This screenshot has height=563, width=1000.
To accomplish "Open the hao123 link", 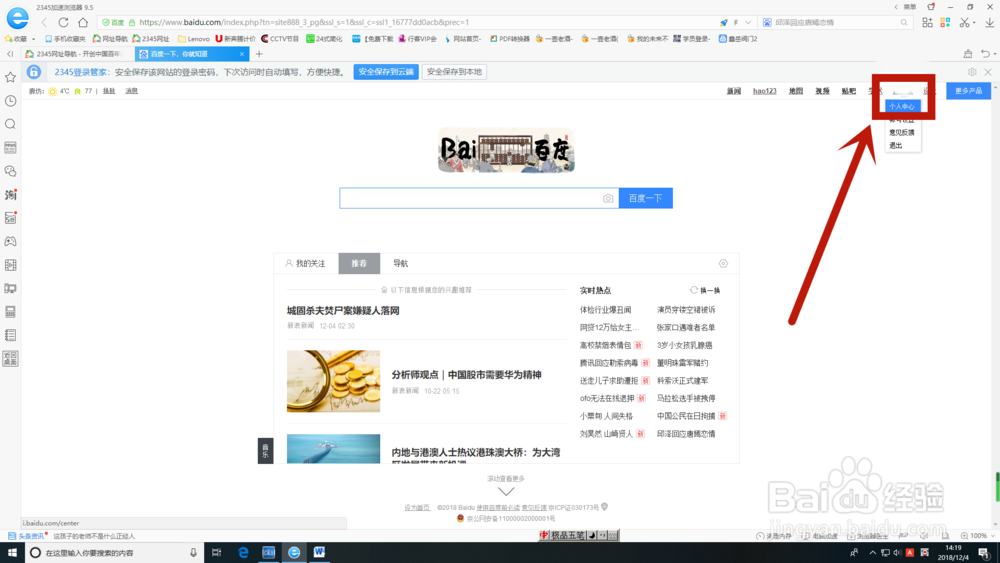I will 765,91.
